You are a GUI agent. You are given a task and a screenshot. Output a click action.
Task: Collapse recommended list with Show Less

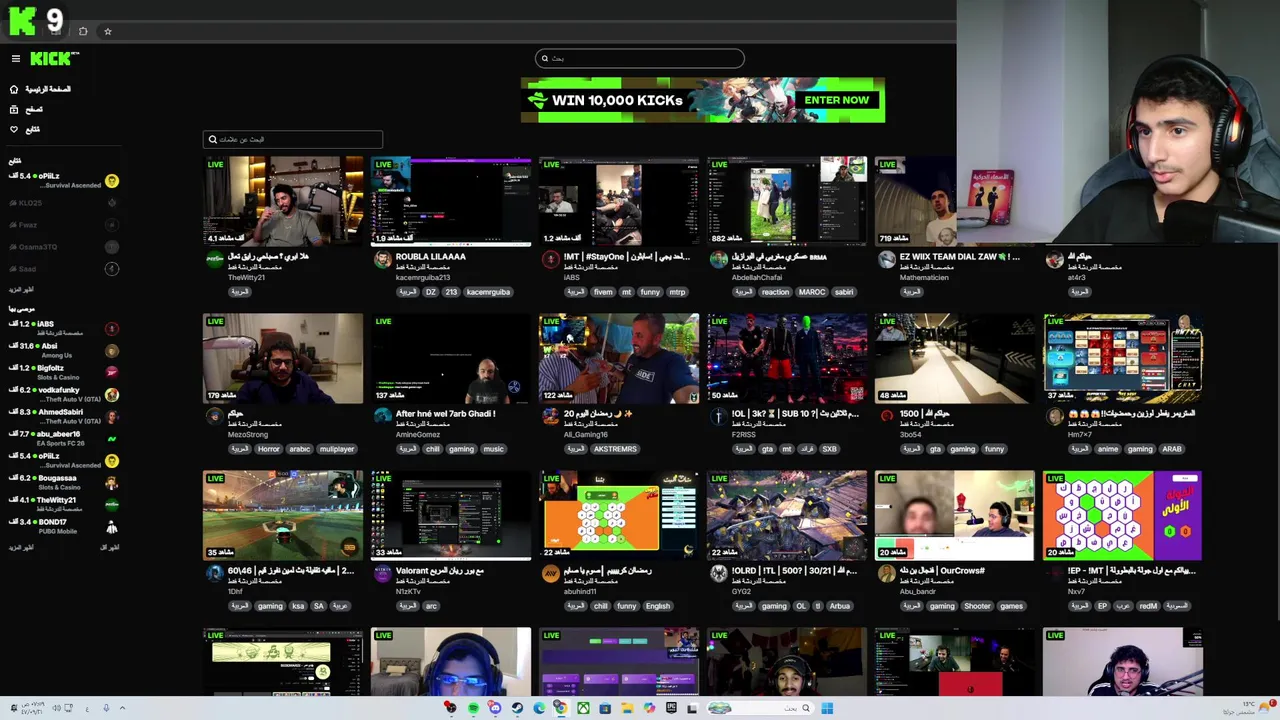point(109,547)
